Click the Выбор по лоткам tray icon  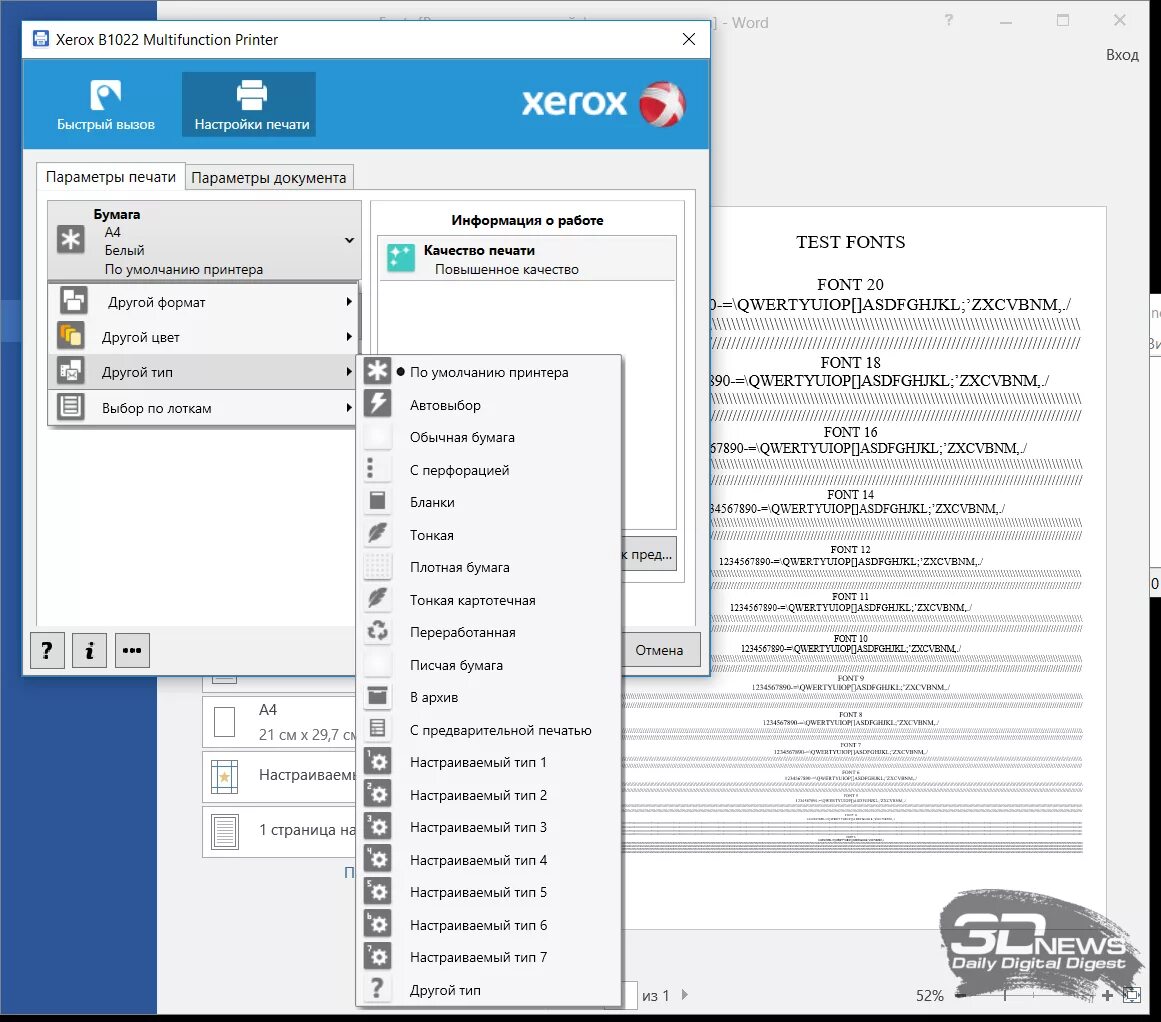click(x=71, y=406)
